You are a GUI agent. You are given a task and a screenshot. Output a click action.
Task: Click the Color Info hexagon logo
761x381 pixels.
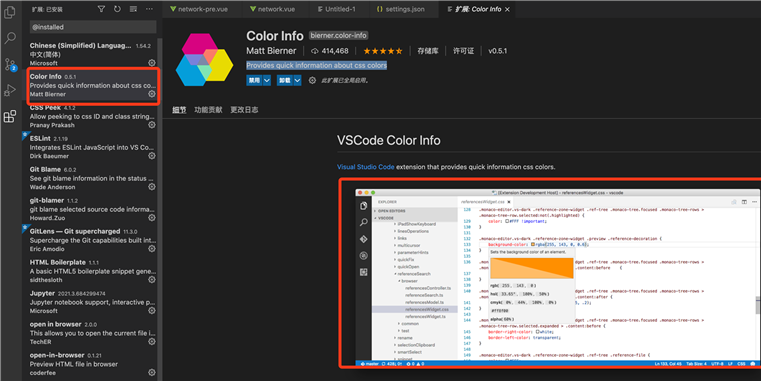tap(204, 60)
